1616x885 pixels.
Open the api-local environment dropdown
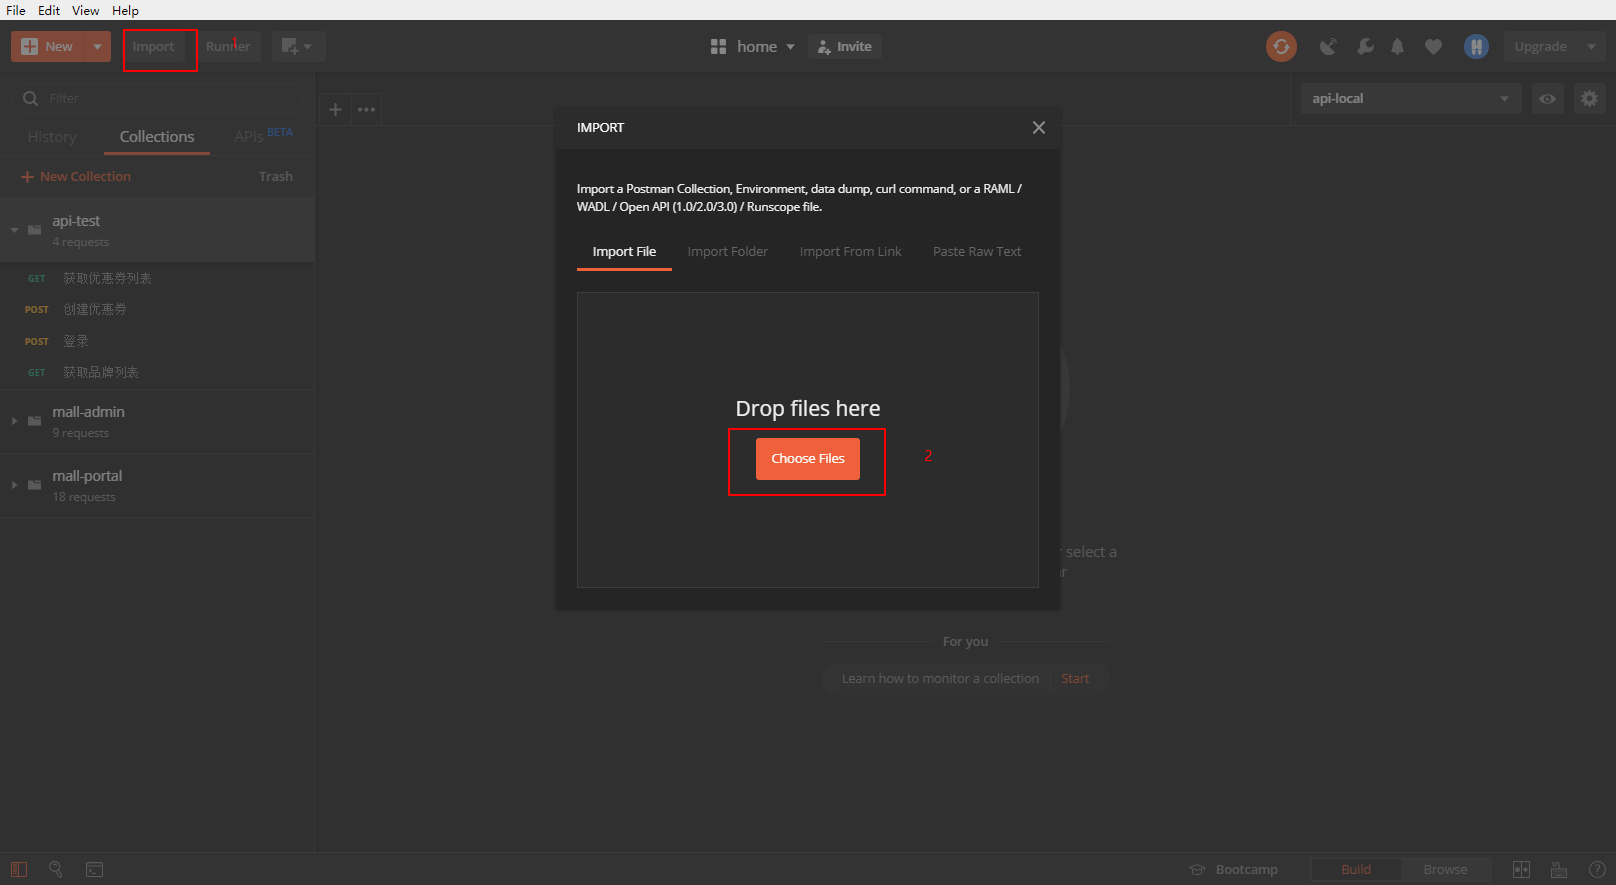click(x=1411, y=98)
